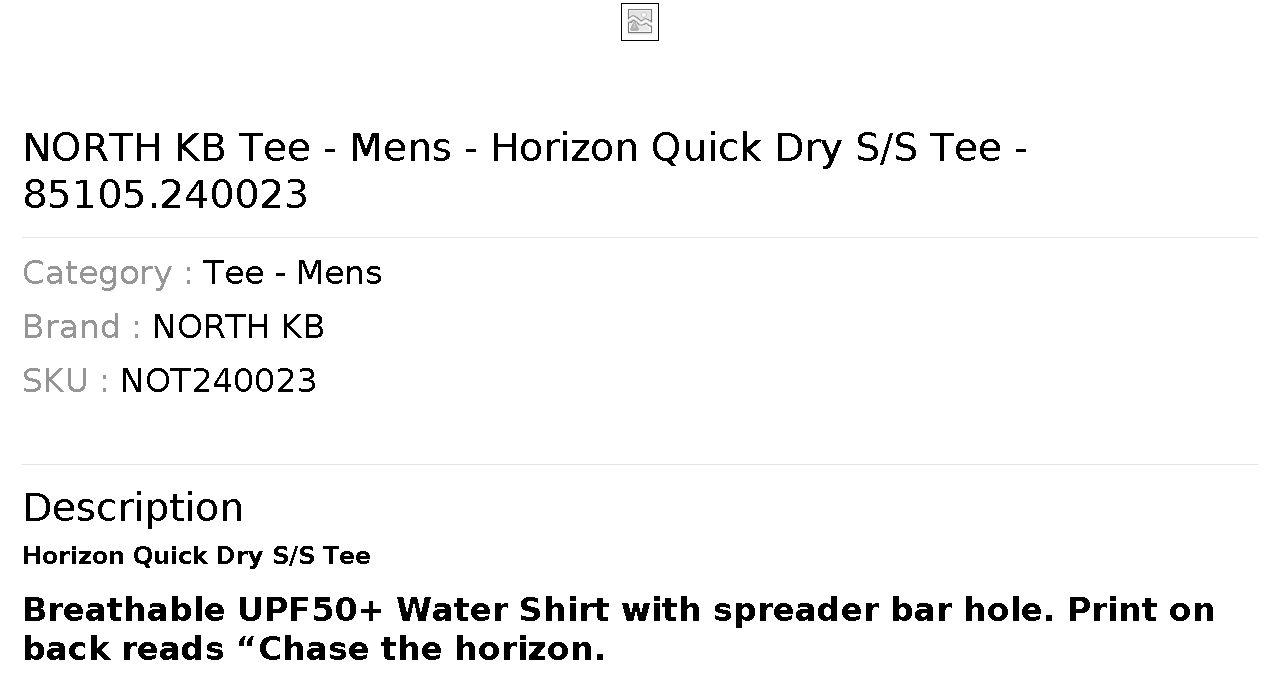1280x700 pixels.
Task: Click the Category : label
Action: point(107,273)
